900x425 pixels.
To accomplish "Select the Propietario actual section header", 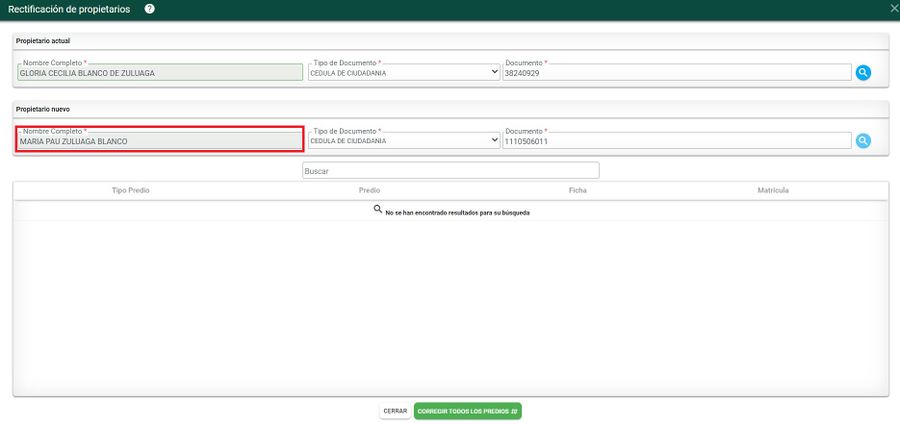I will [43, 40].
